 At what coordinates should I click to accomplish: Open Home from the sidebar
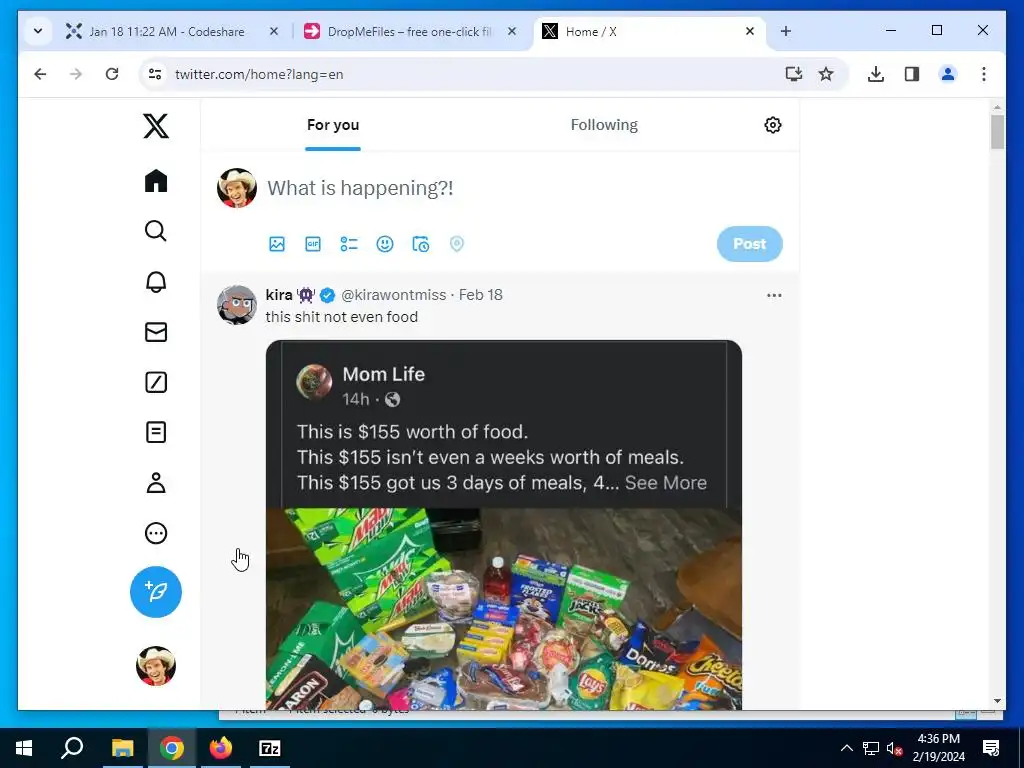click(x=156, y=181)
